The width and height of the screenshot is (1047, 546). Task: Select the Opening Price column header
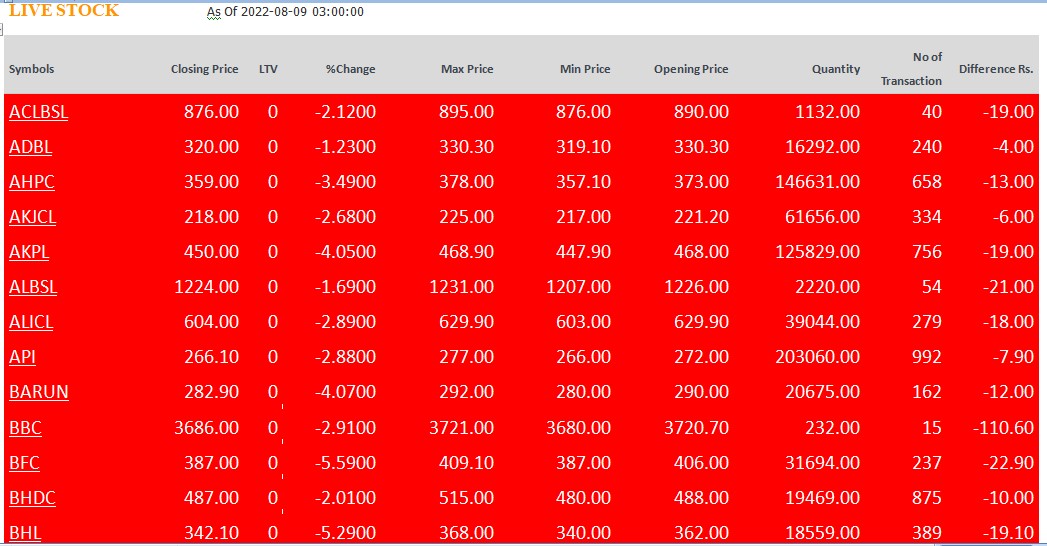point(691,69)
